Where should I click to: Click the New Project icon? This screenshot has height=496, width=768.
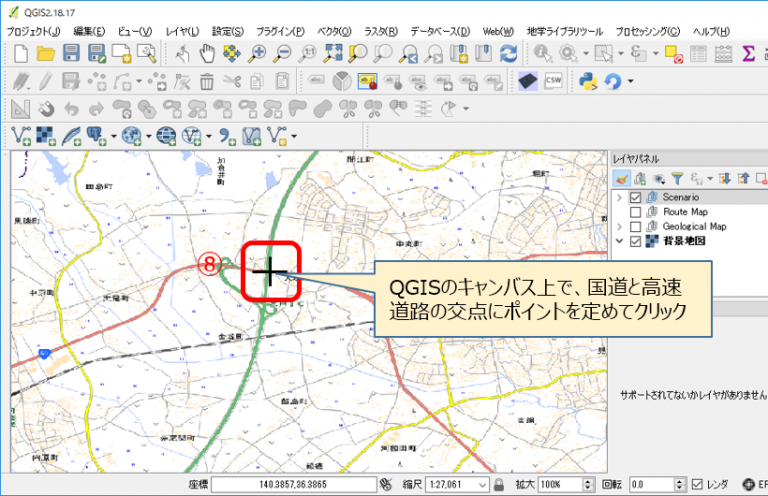click(21, 53)
